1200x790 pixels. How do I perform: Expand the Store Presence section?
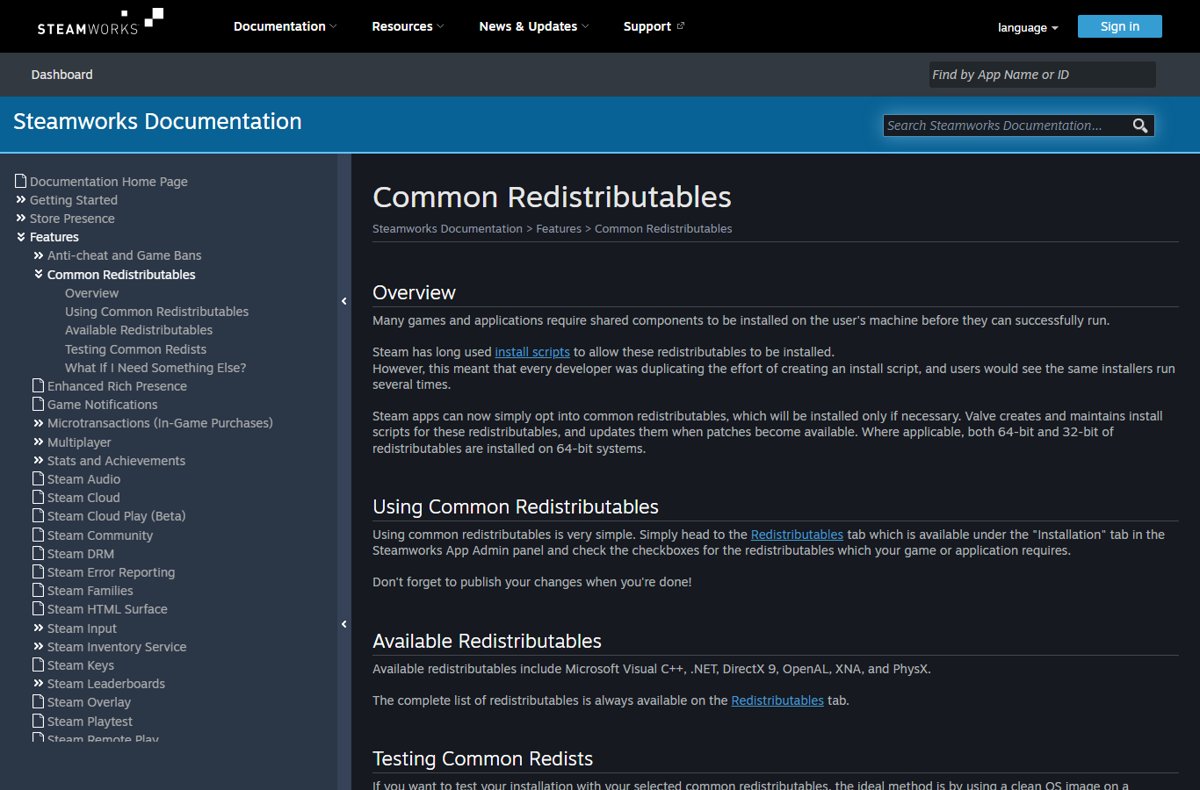[x=21, y=218]
